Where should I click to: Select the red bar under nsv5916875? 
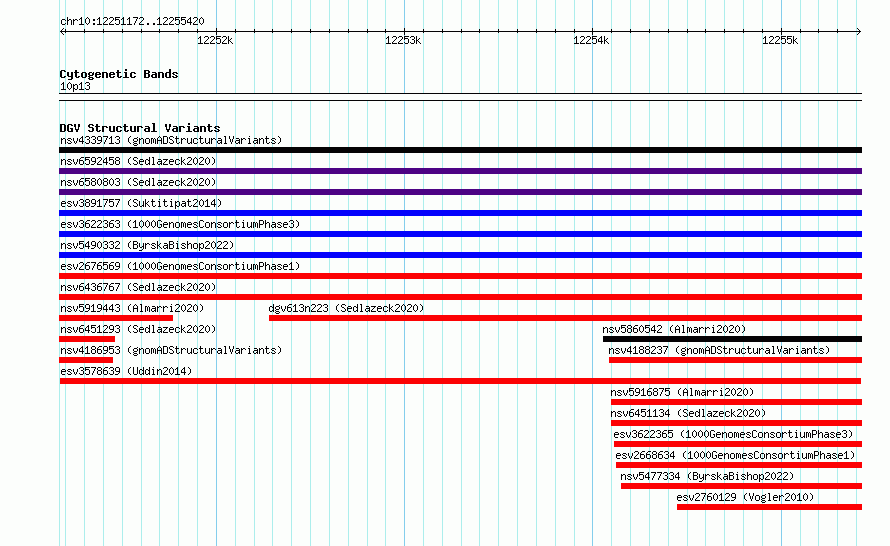click(x=737, y=402)
